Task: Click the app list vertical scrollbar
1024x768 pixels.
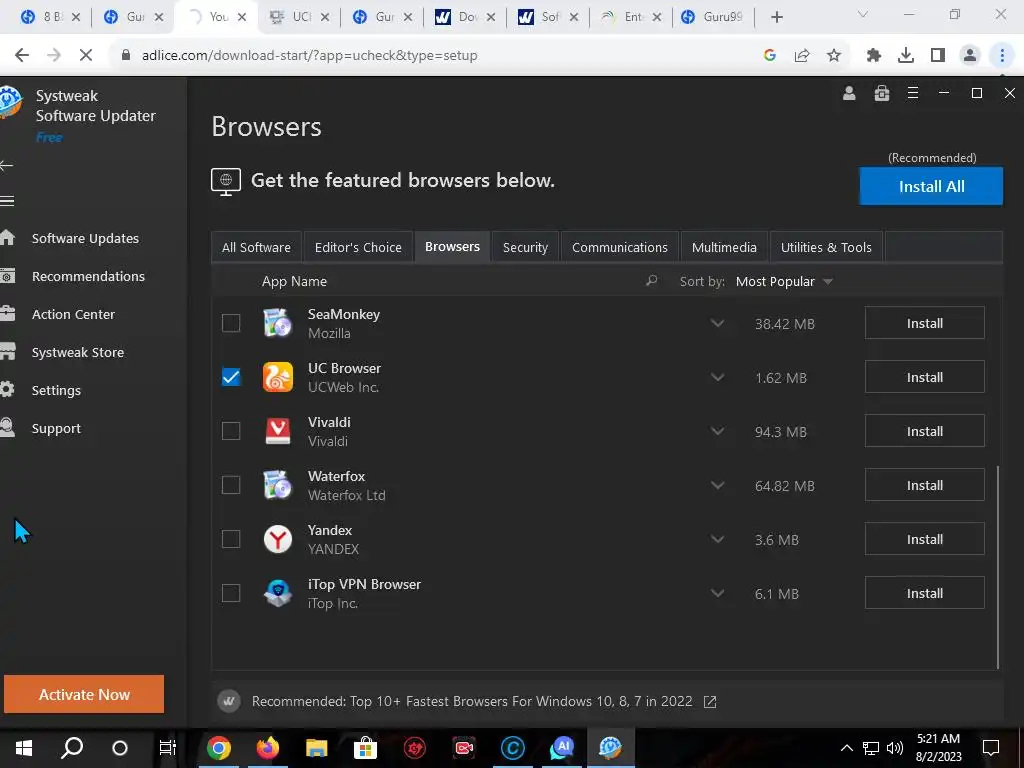Action: pyautogui.click(x=999, y=567)
